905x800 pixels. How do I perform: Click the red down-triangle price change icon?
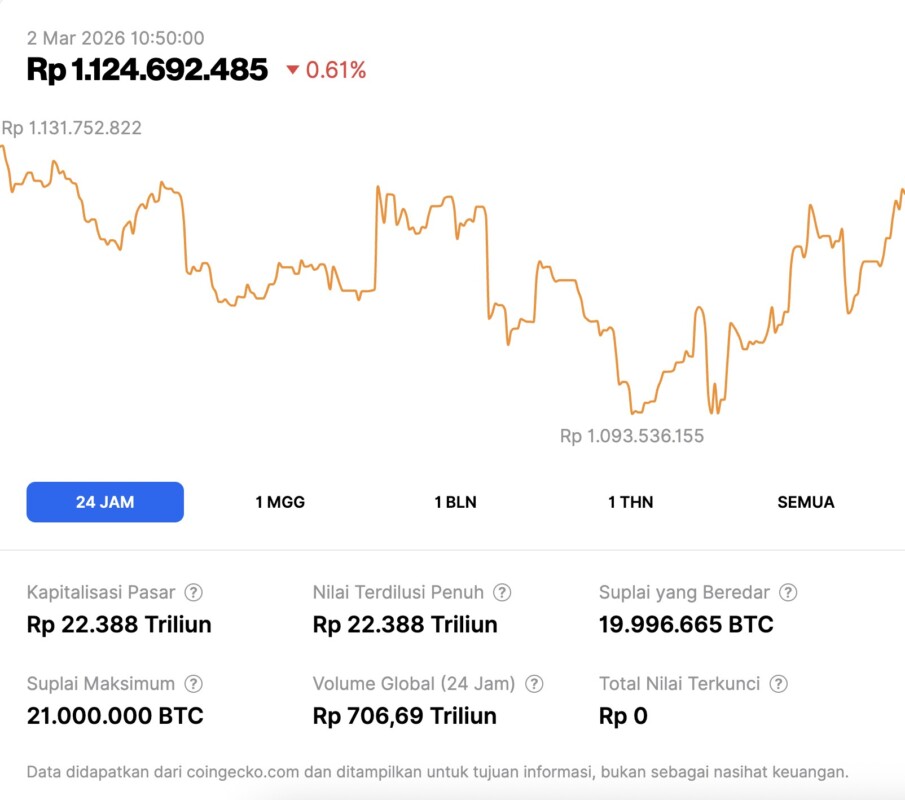click(x=292, y=70)
